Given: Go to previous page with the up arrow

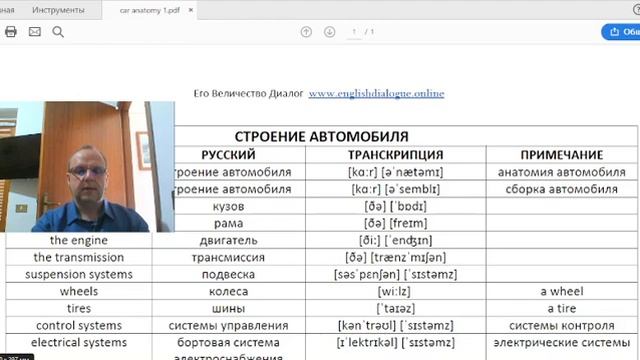Looking at the screenshot, I should point(306,32).
